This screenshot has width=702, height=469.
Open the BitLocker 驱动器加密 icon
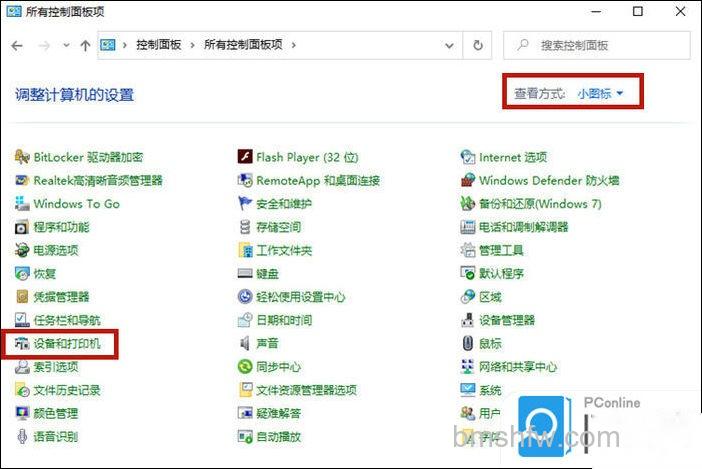click(22, 157)
